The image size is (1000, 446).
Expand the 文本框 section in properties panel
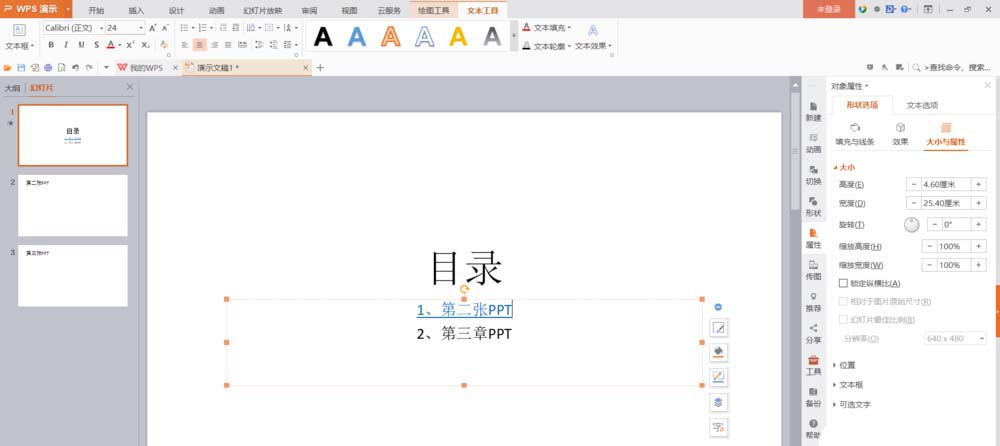[x=848, y=385]
